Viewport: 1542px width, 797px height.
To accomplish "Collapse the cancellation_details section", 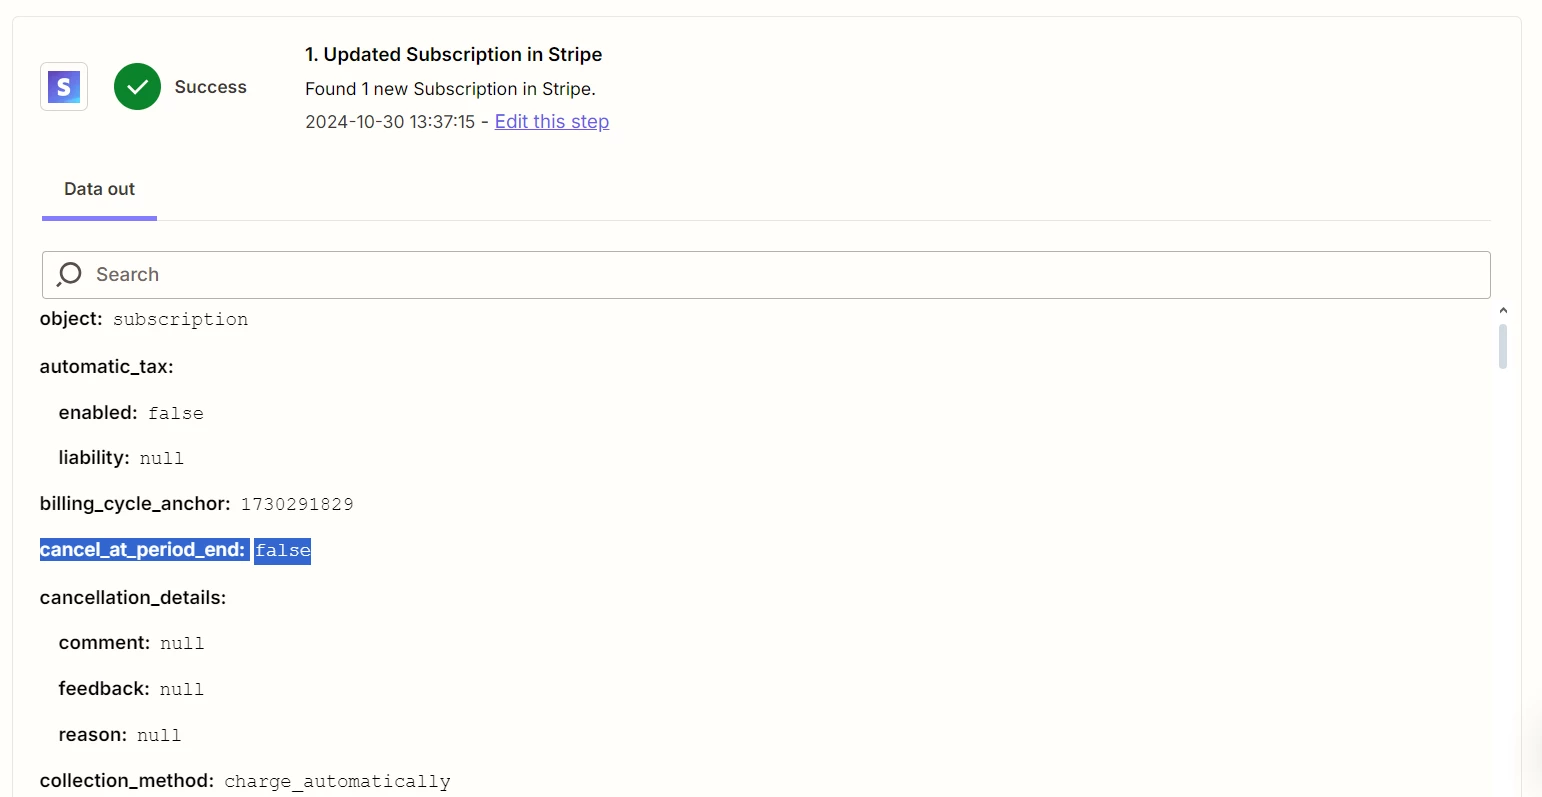I will pos(133,598).
